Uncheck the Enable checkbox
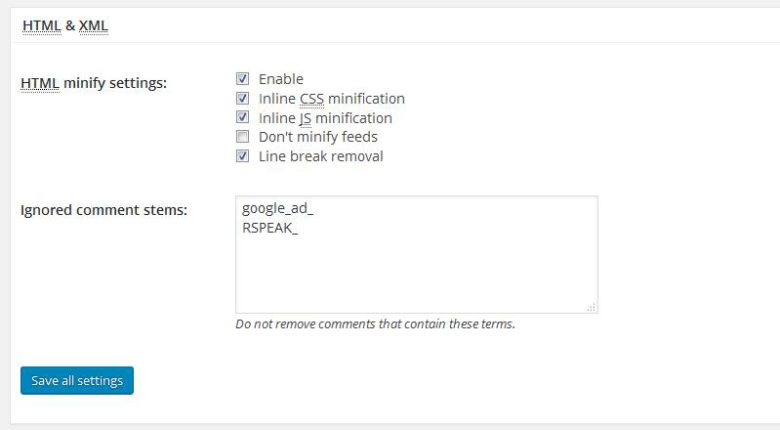Screen dimensions: 780x430 (242, 79)
